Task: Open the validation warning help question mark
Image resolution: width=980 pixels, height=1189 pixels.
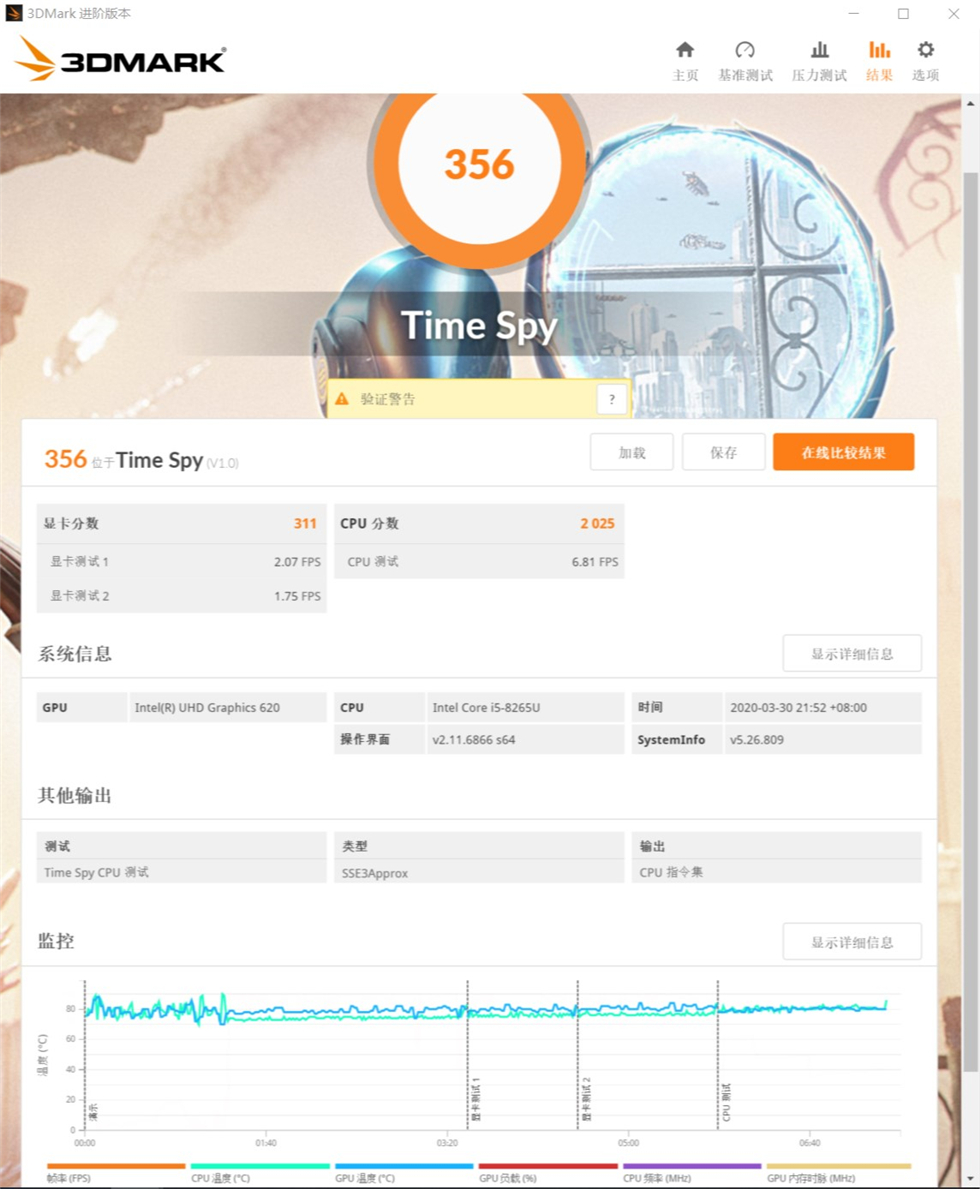Action: click(610, 398)
